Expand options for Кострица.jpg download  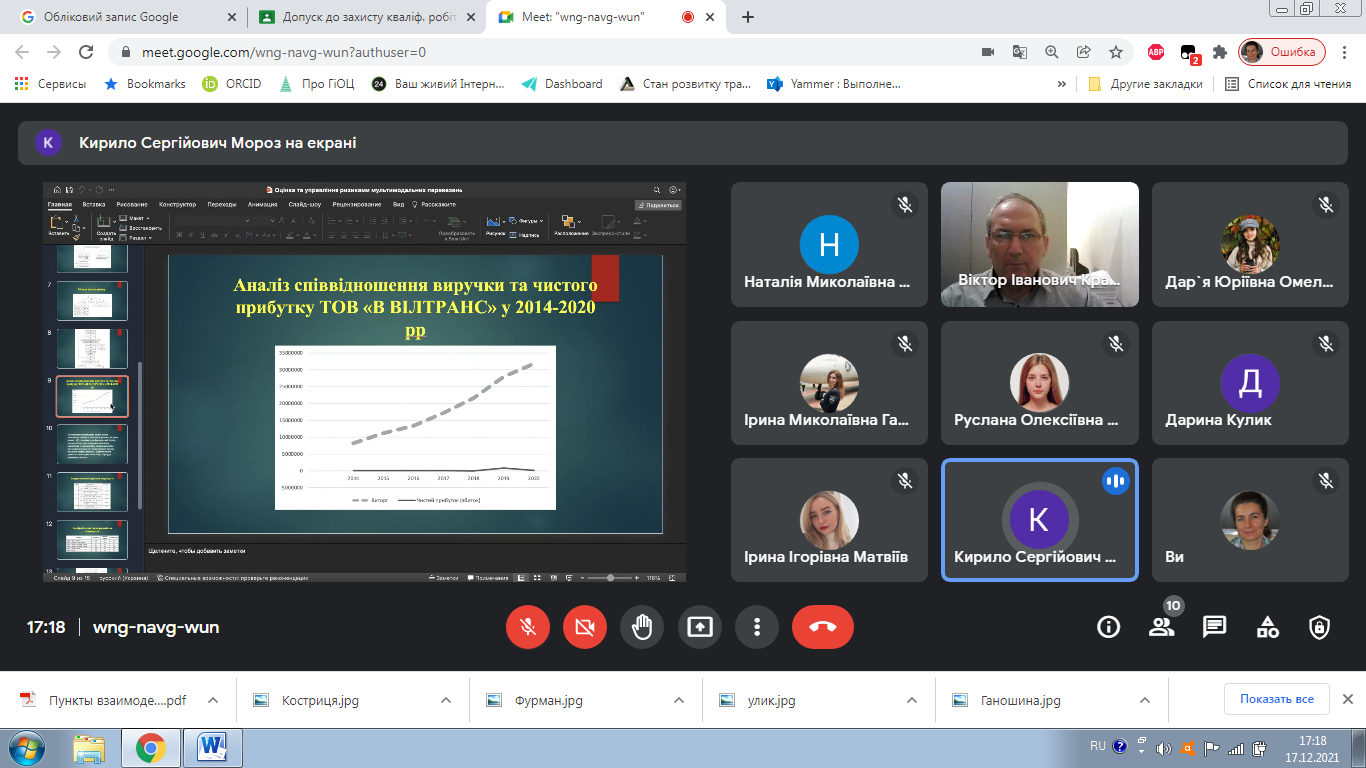click(445, 700)
